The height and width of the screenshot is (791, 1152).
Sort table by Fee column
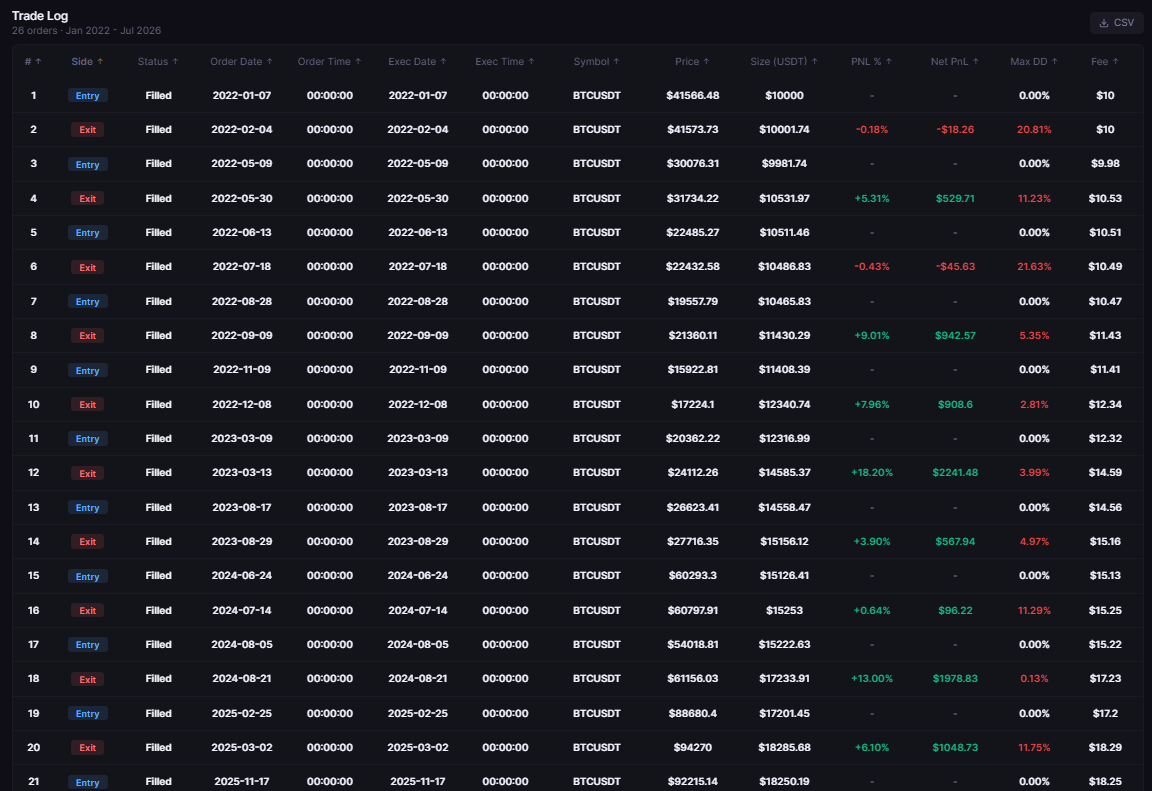click(x=1105, y=62)
